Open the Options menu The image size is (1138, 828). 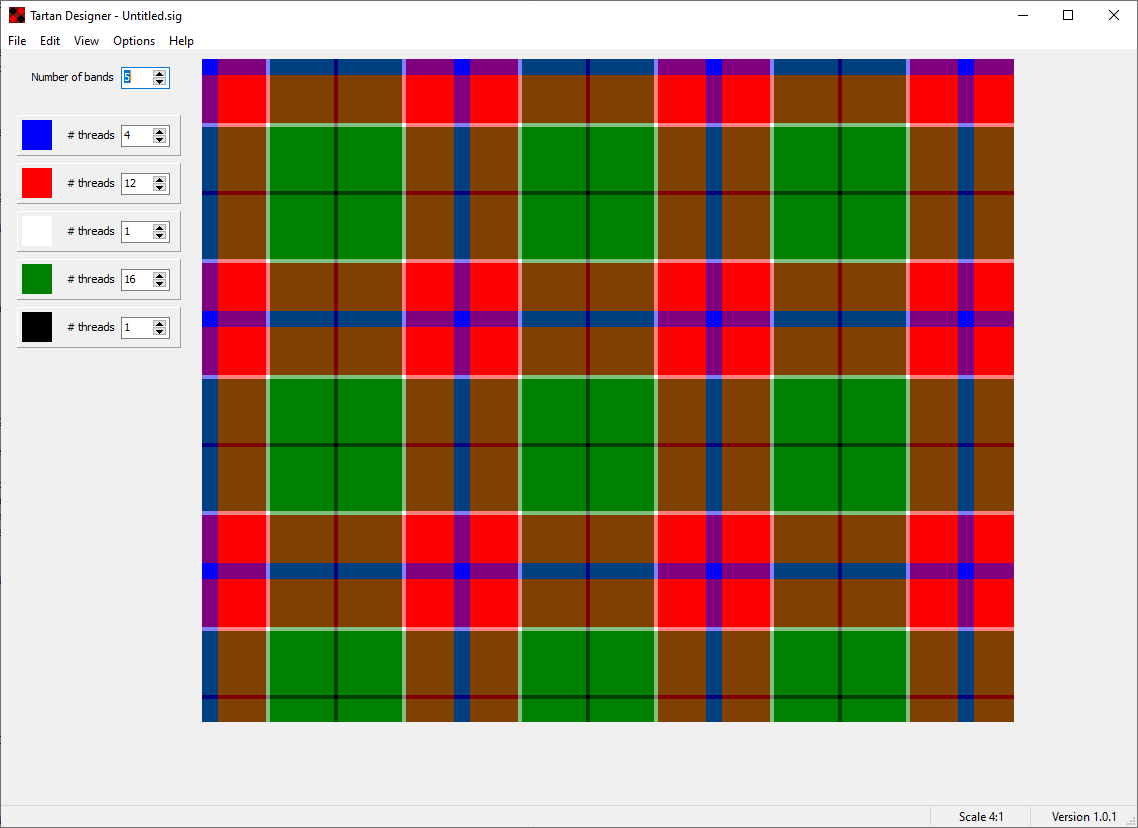coord(134,41)
